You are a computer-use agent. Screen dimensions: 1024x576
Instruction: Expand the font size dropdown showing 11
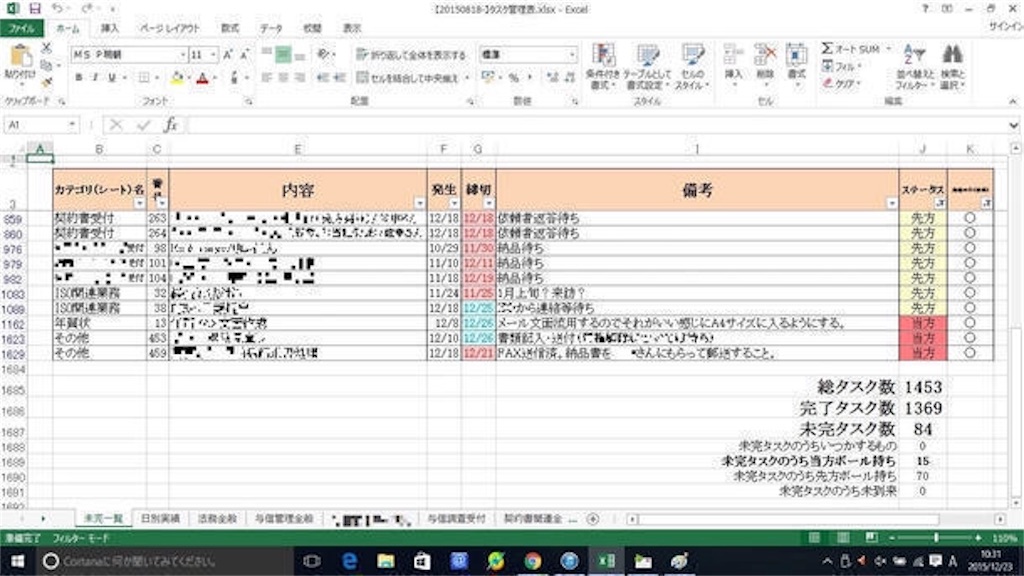pos(214,55)
